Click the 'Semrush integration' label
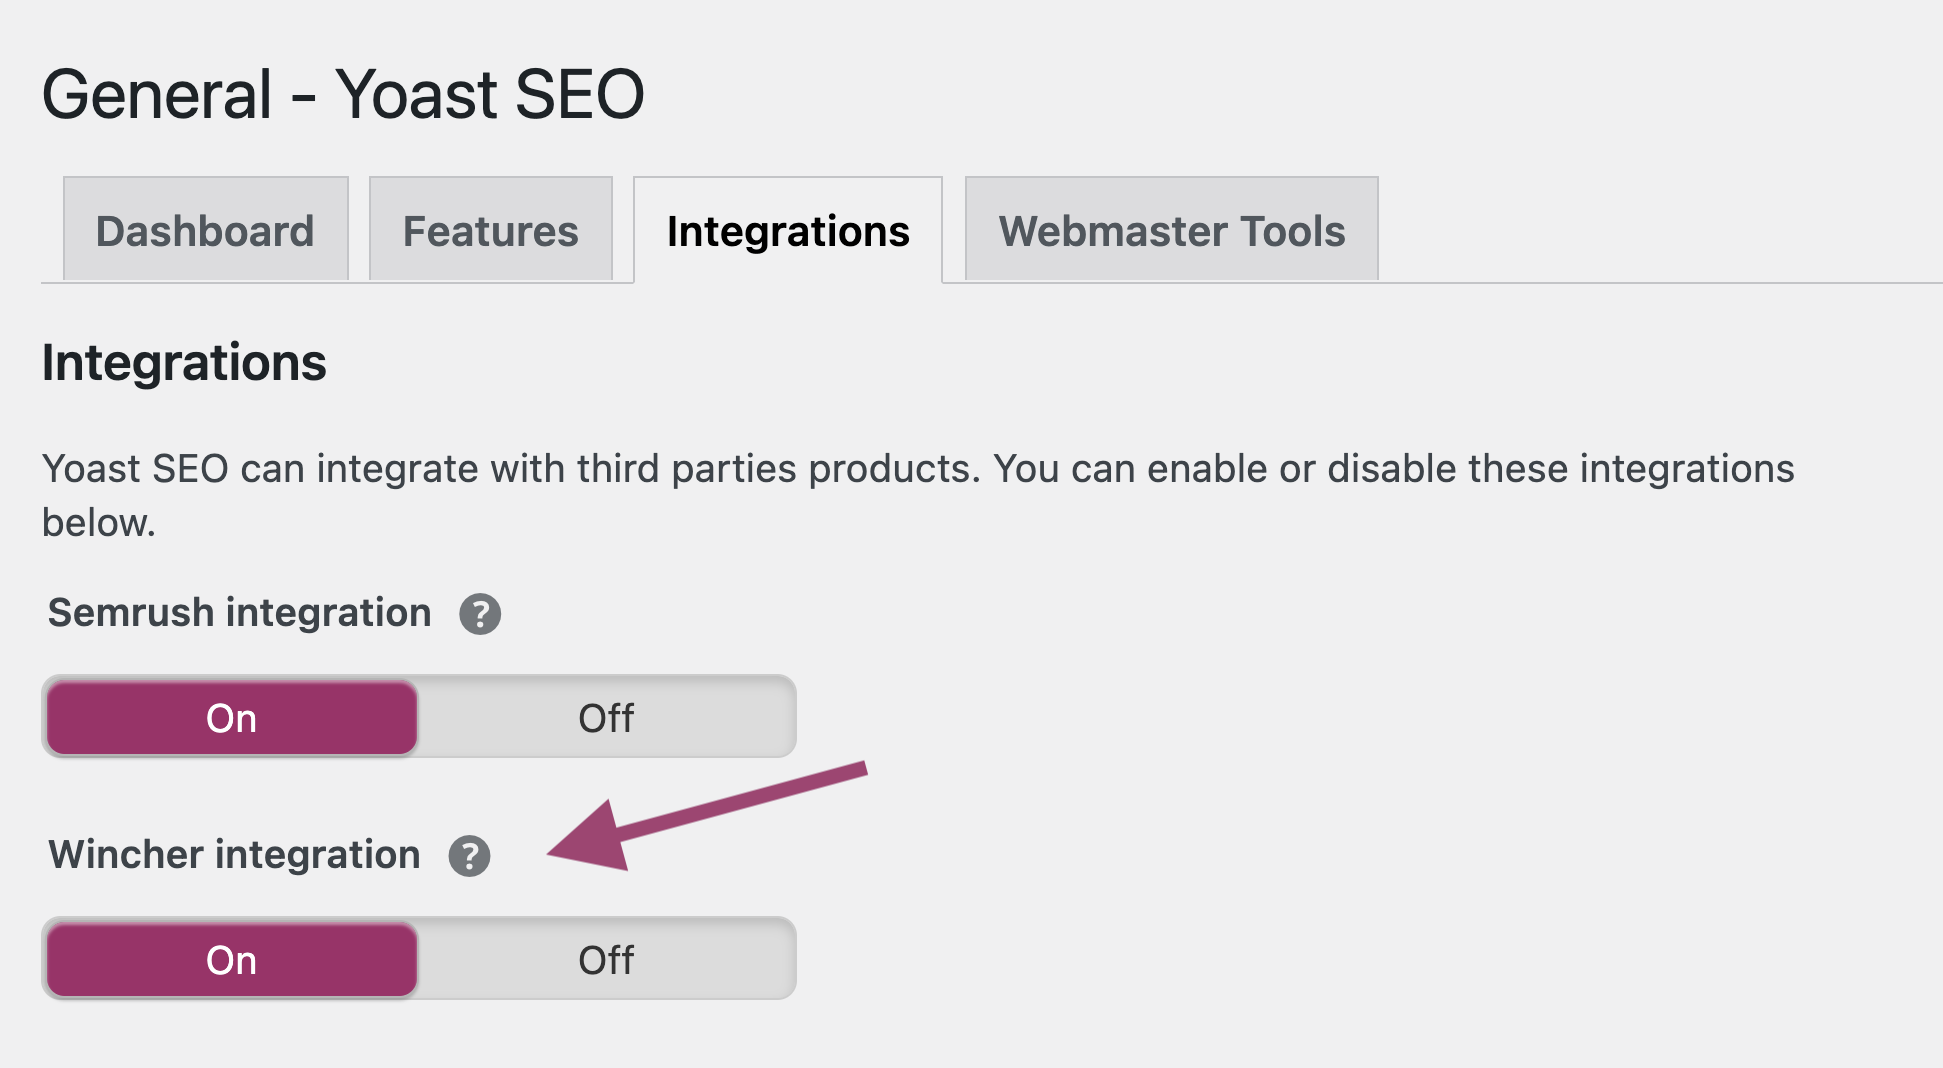This screenshot has height=1068, width=1943. pos(240,612)
